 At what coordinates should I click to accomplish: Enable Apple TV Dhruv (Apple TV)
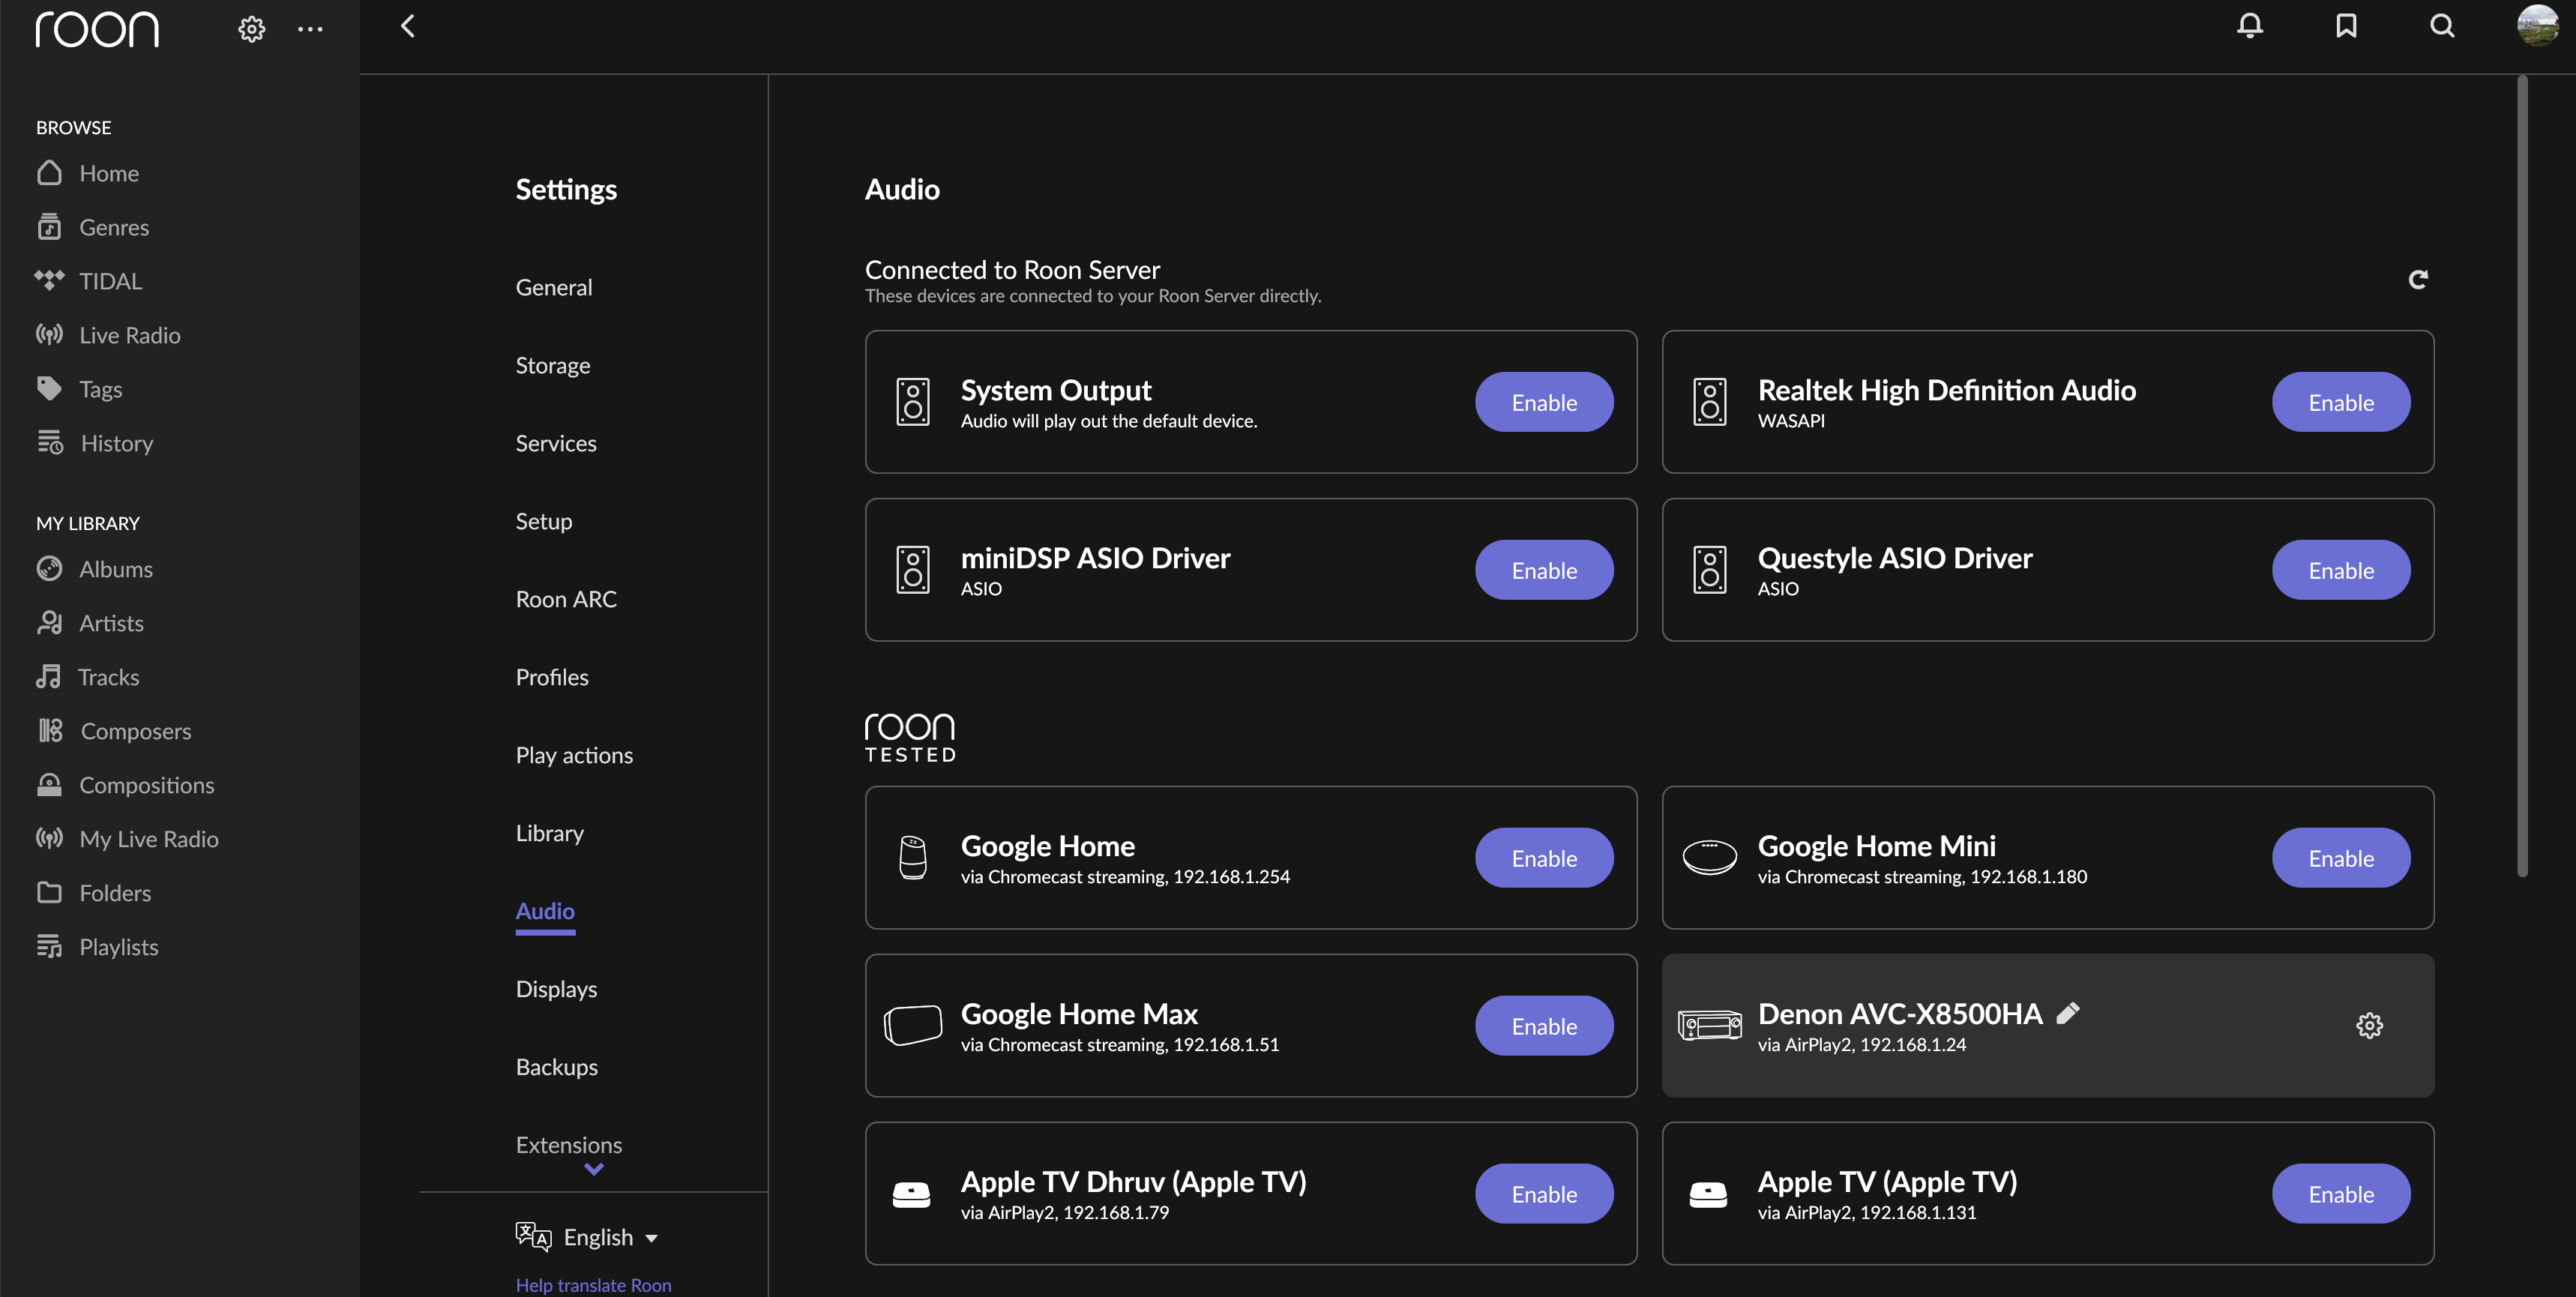click(1544, 1194)
